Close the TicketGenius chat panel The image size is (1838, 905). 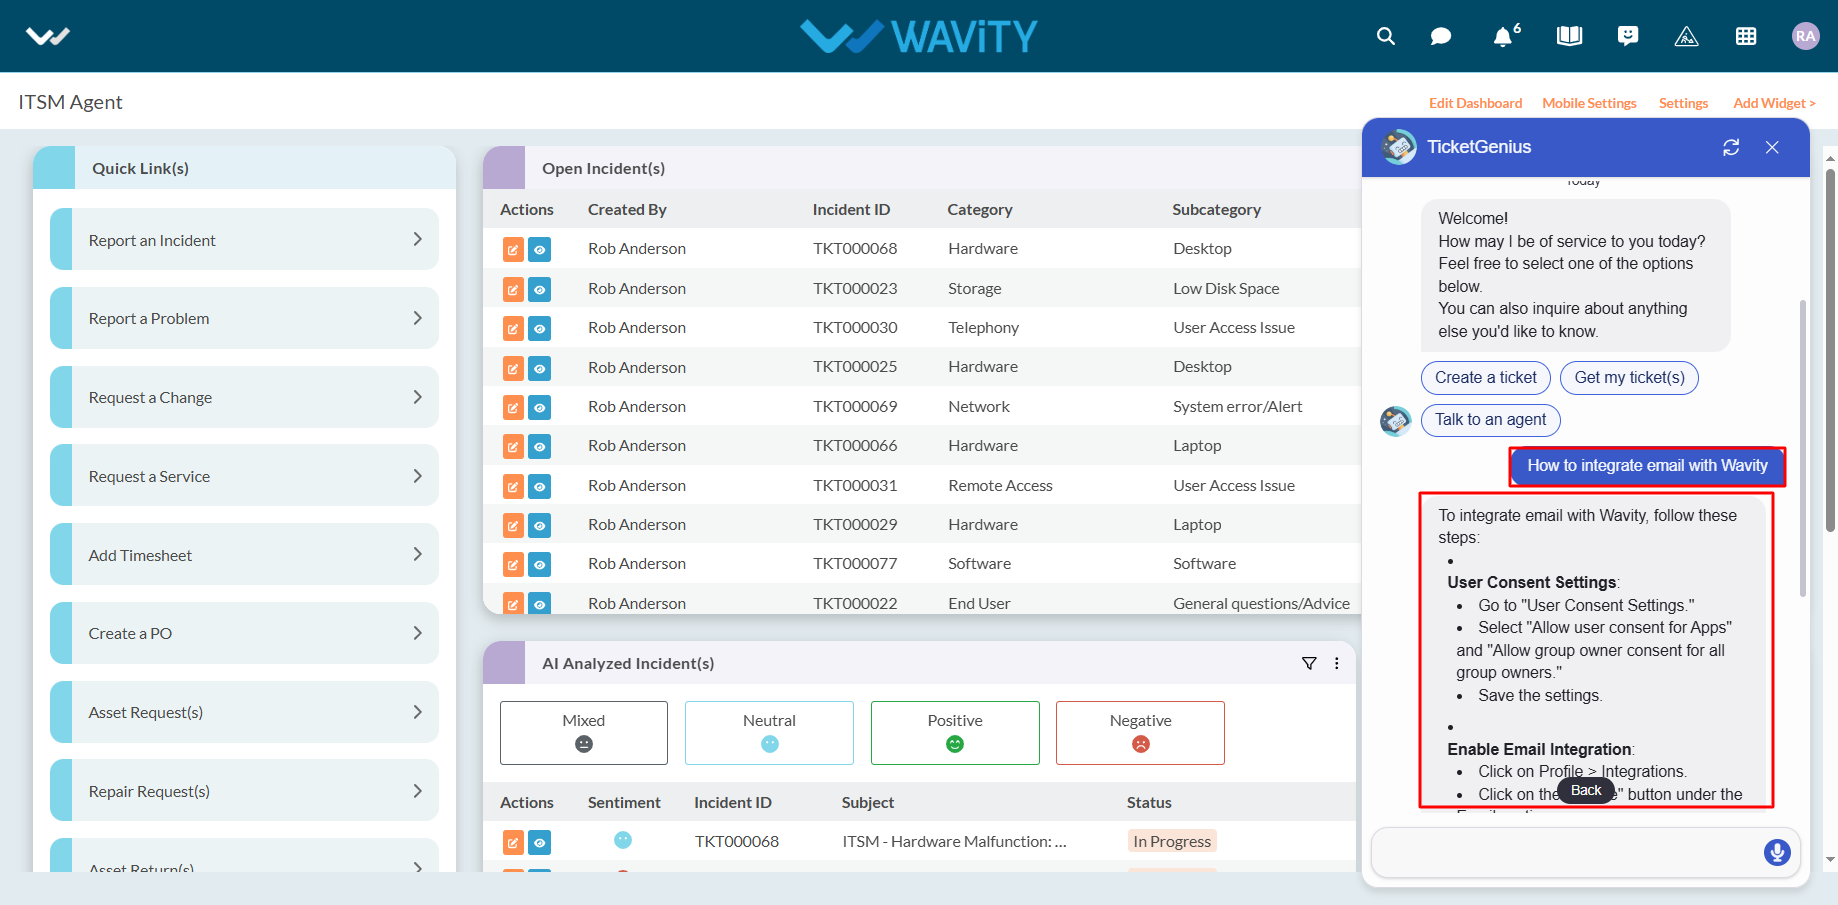(1772, 147)
